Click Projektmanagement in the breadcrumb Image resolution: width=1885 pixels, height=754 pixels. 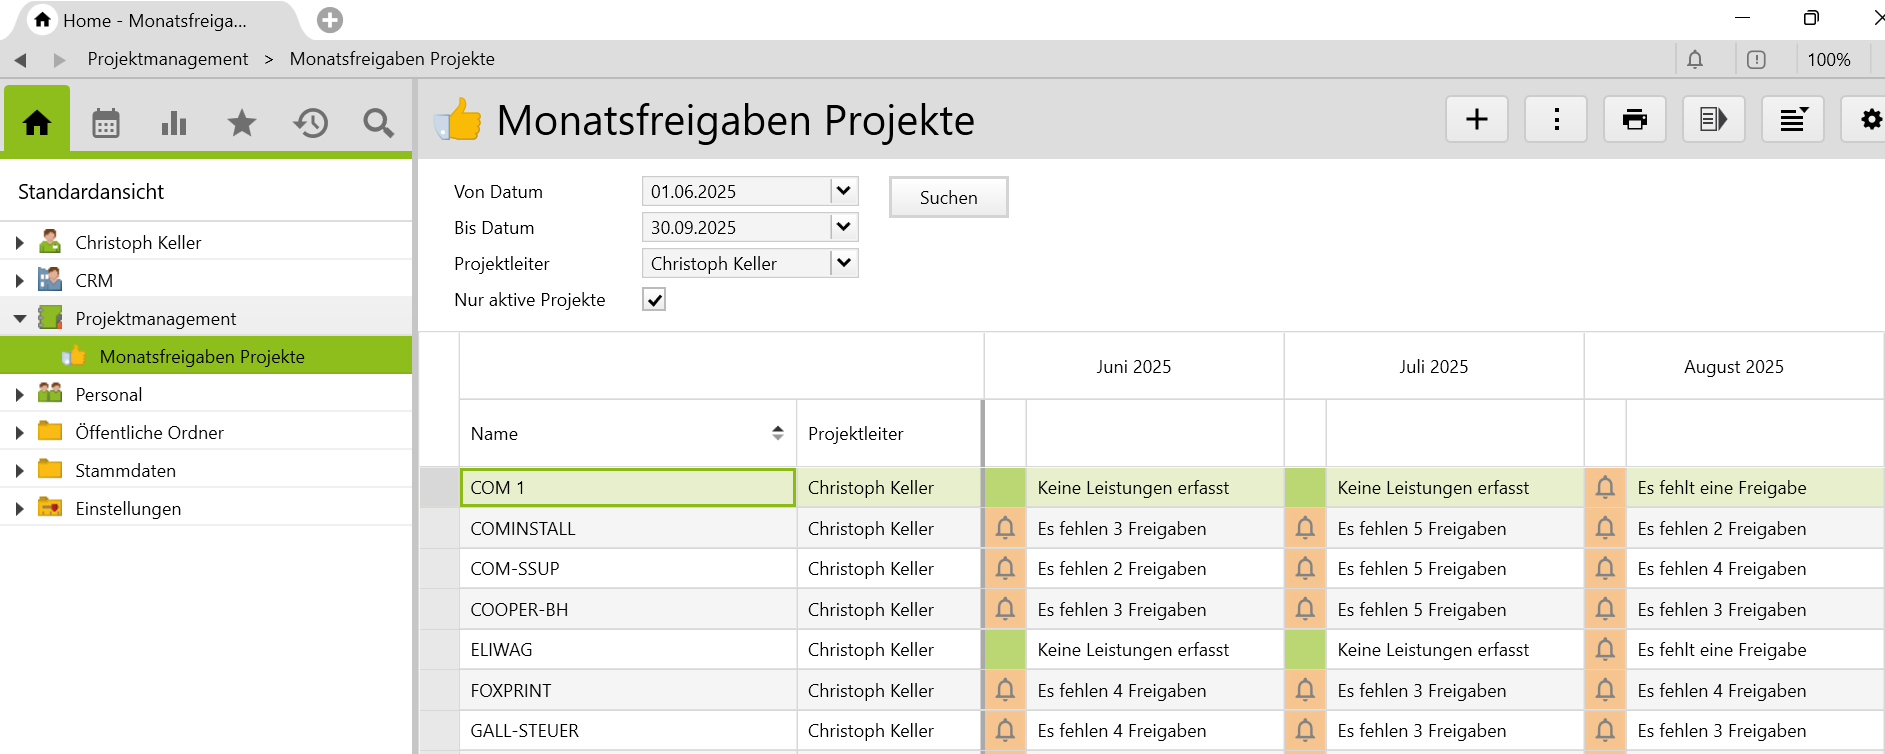(x=168, y=59)
